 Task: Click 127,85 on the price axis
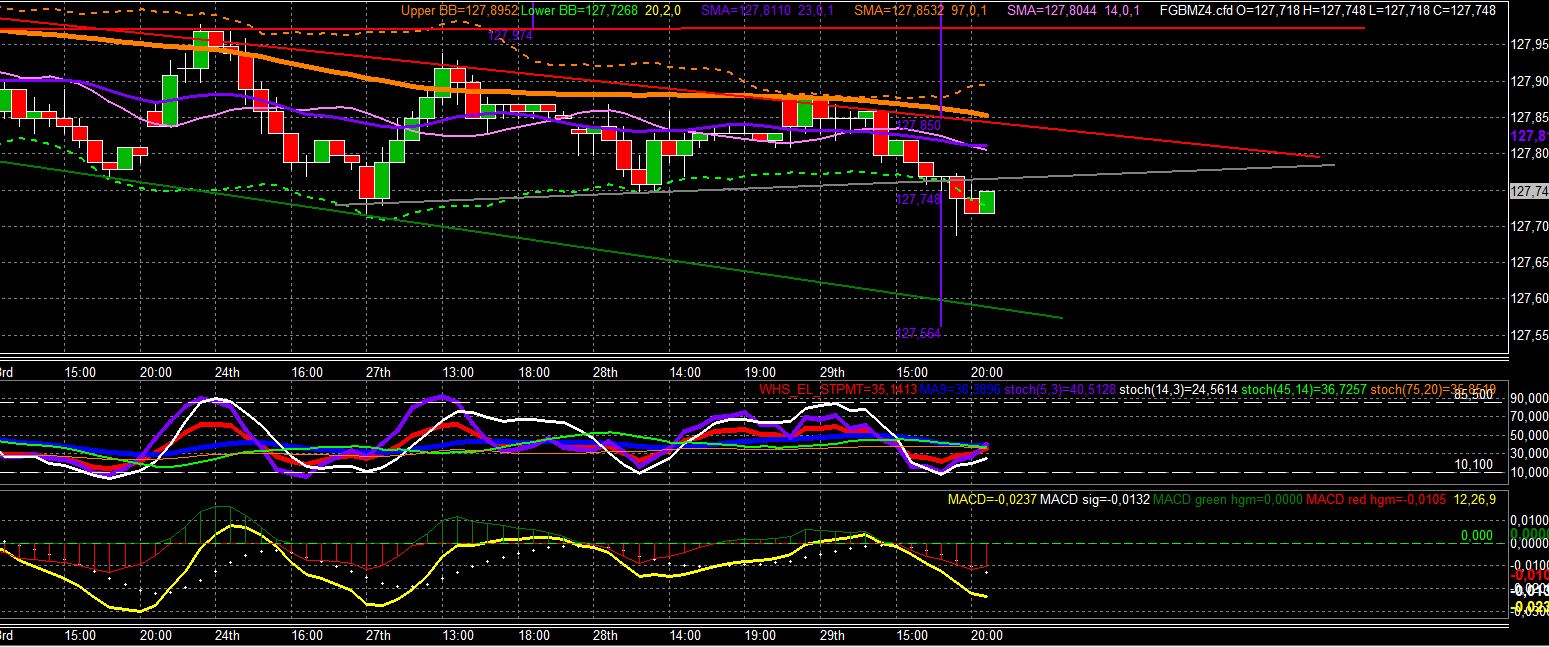click(1529, 117)
